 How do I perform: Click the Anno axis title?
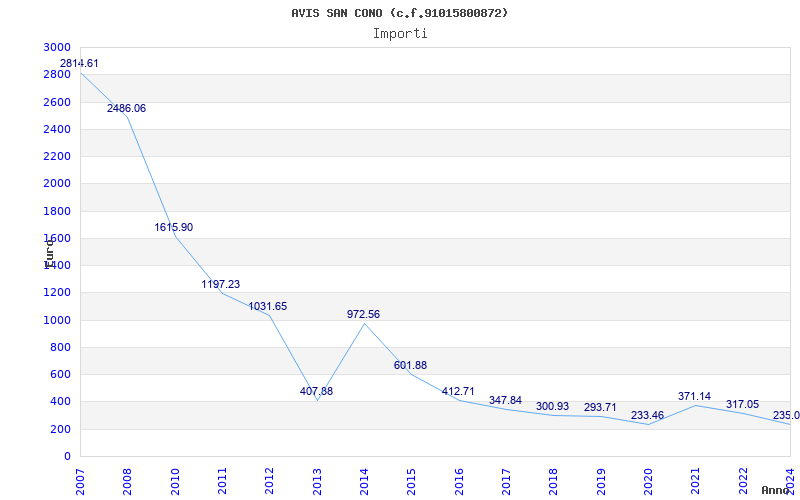coord(774,490)
